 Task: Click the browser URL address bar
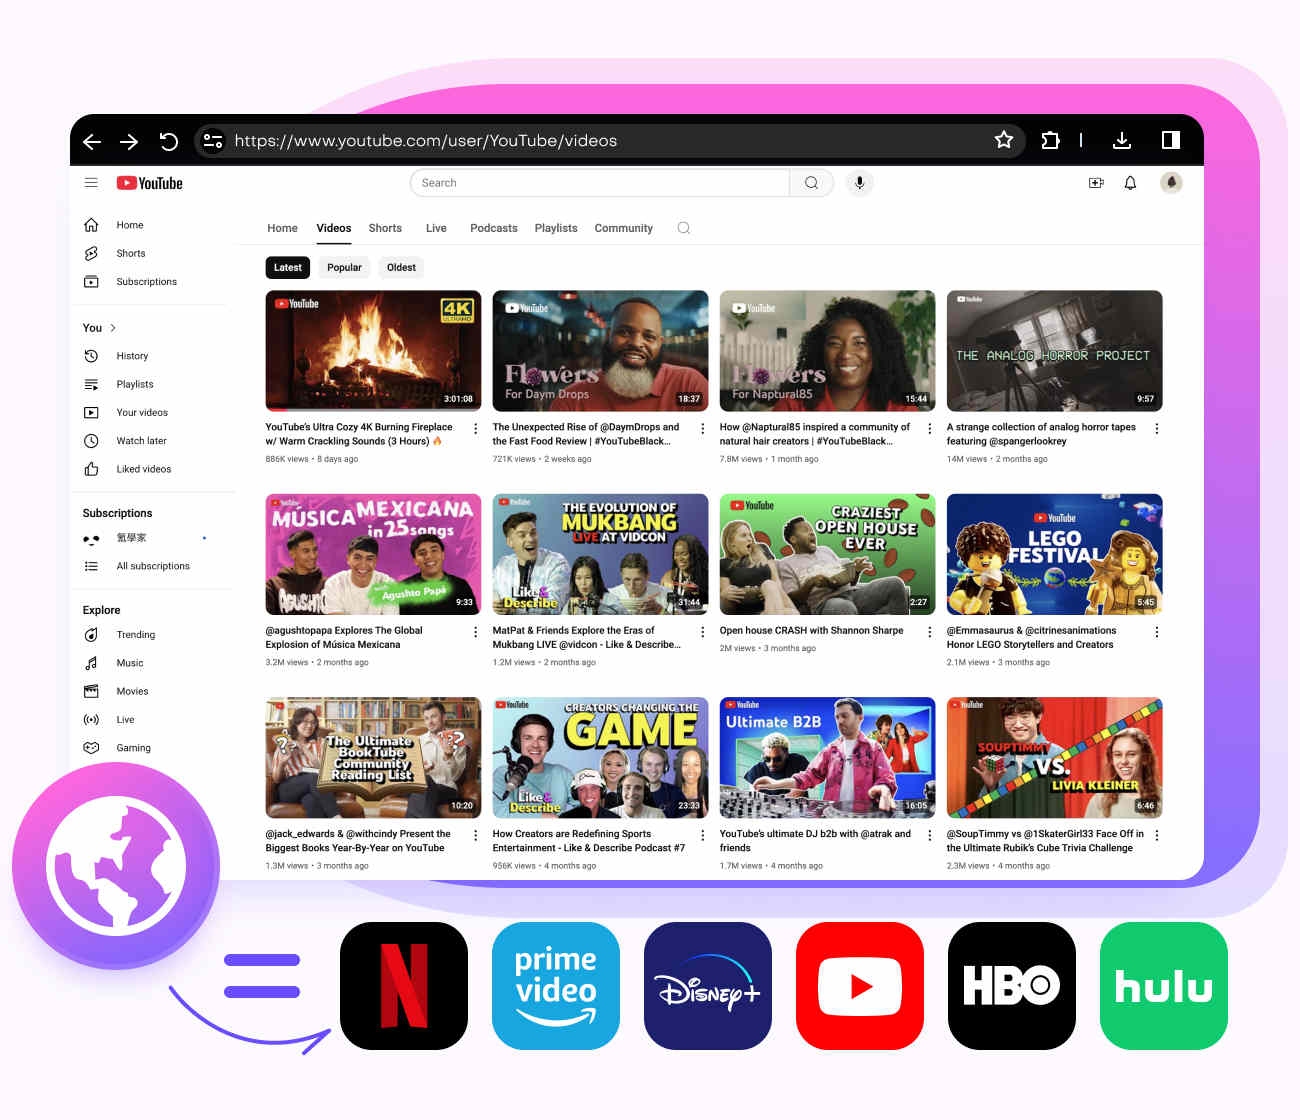tap(610, 141)
